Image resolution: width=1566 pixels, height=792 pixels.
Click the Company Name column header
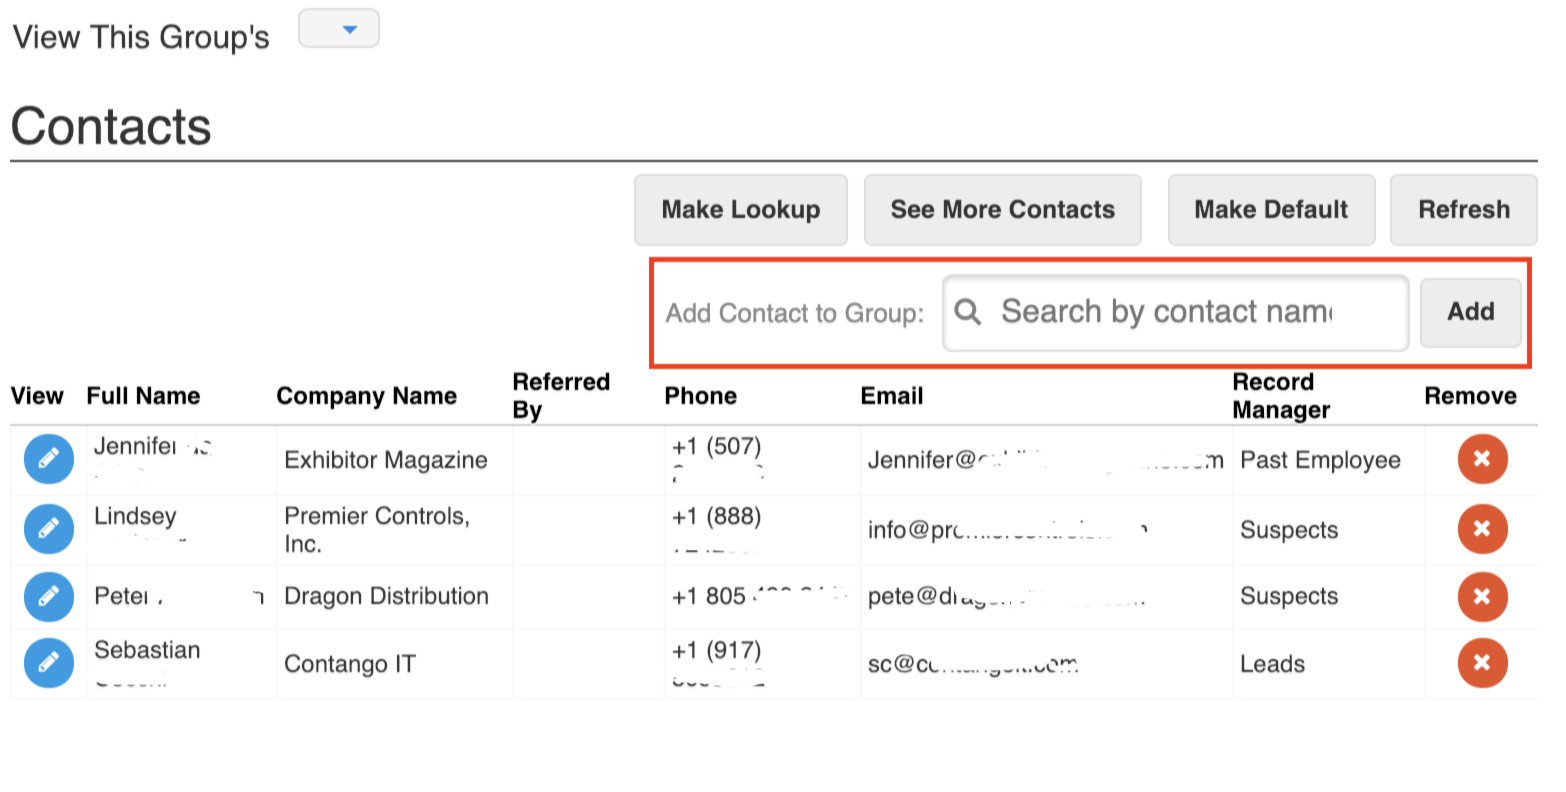coord(366,396)
